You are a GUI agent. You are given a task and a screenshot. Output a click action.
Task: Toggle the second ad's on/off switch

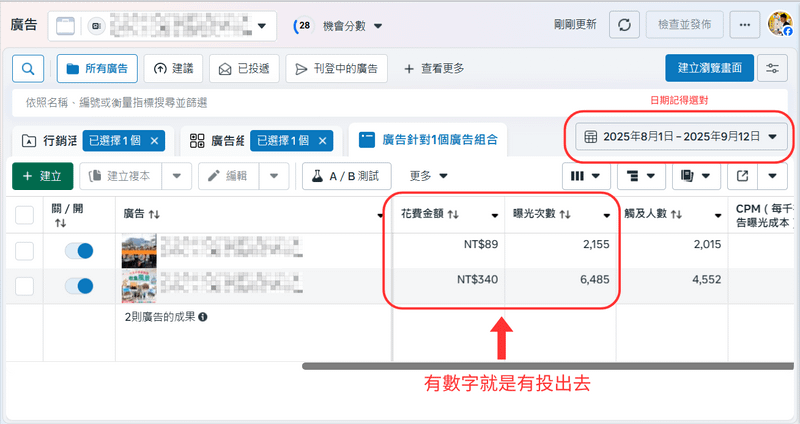click(x=78, y=286)
